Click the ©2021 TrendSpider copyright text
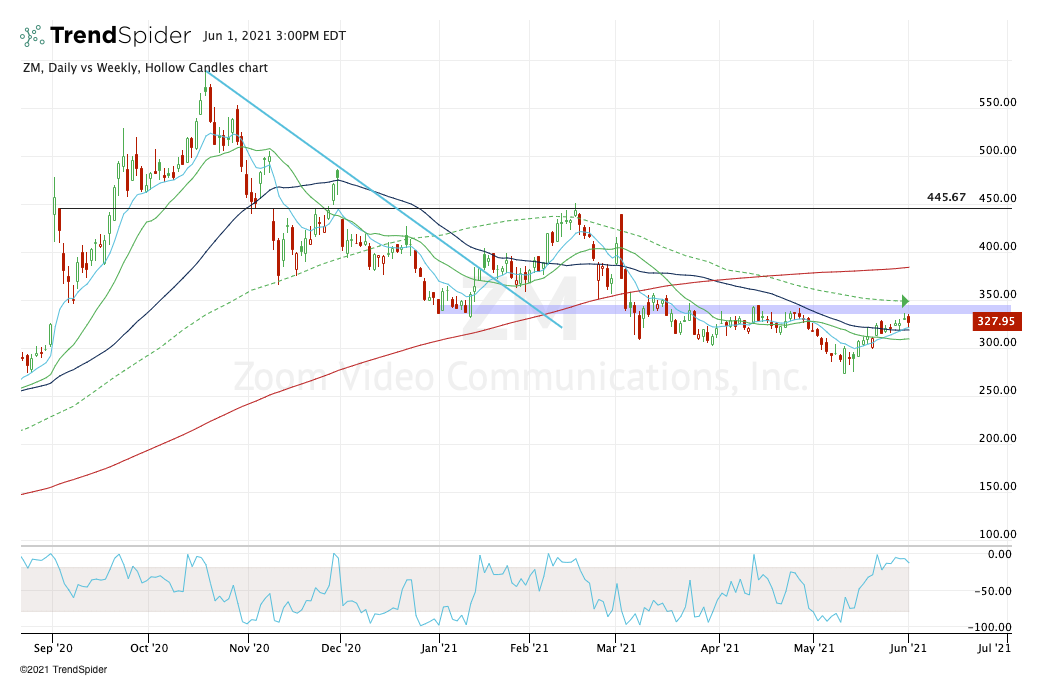The image size is (1042, 679). tap(63, 670)
